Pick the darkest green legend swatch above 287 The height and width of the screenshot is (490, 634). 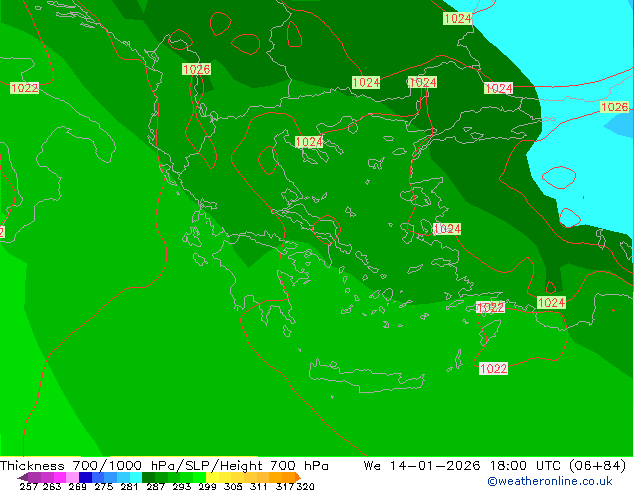(x=148, y=477)
